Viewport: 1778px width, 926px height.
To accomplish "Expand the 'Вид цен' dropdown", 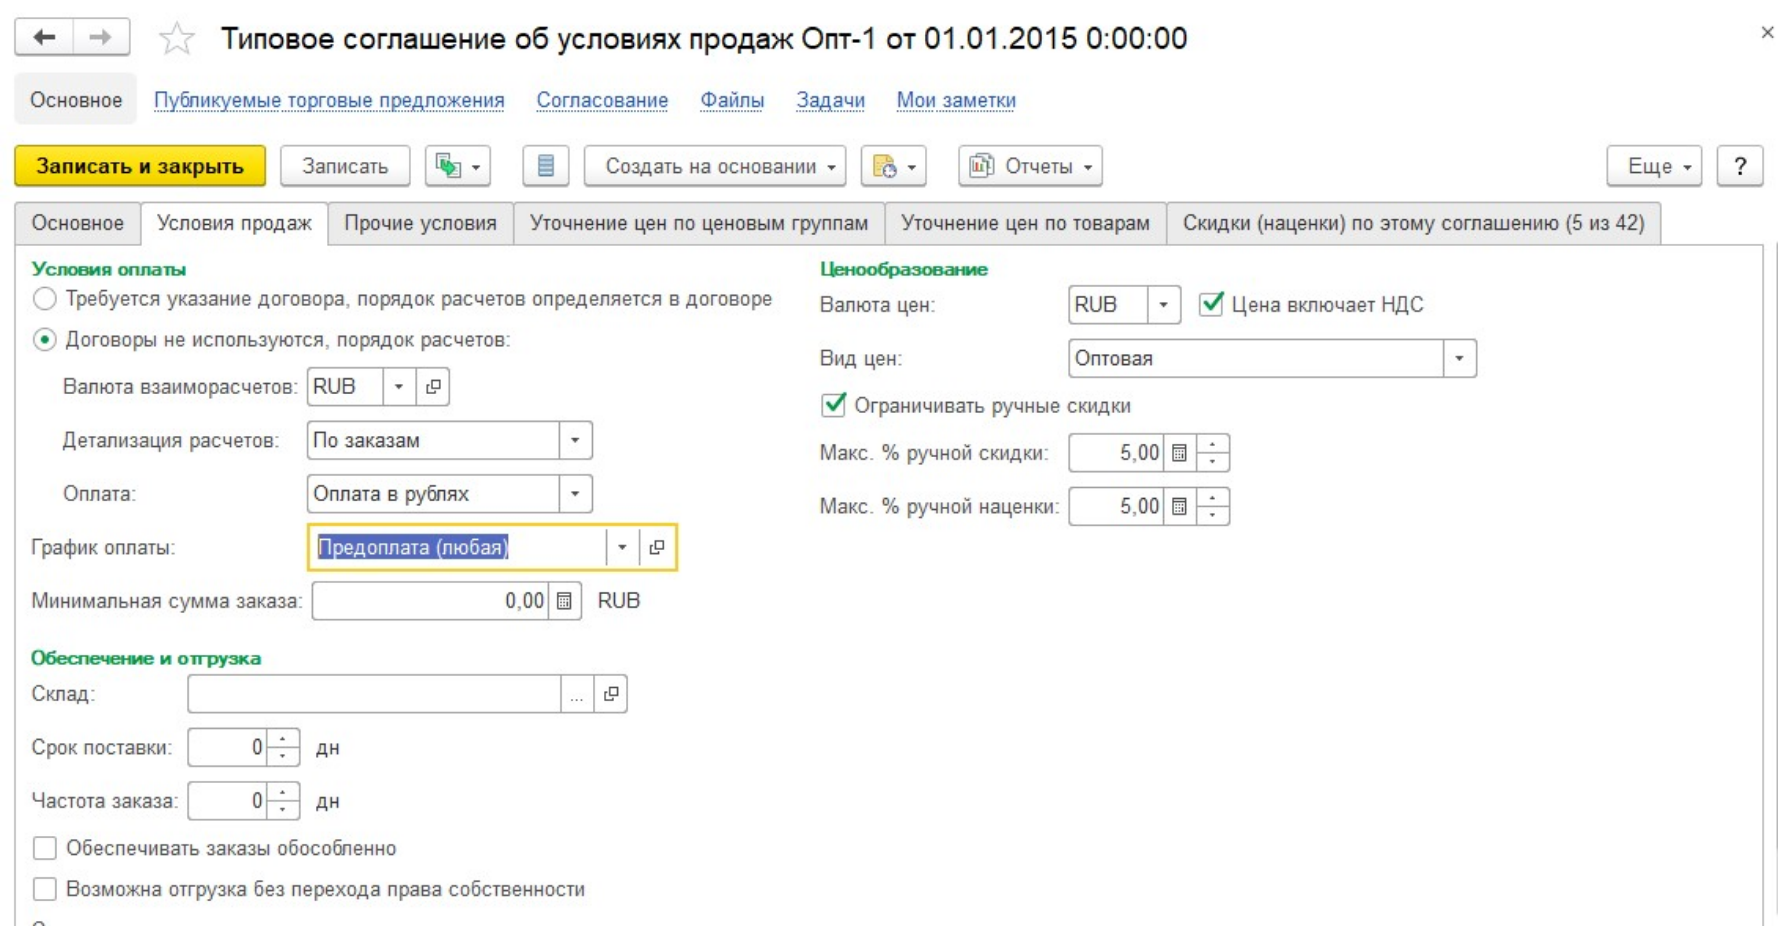I will pos(1459,358).
